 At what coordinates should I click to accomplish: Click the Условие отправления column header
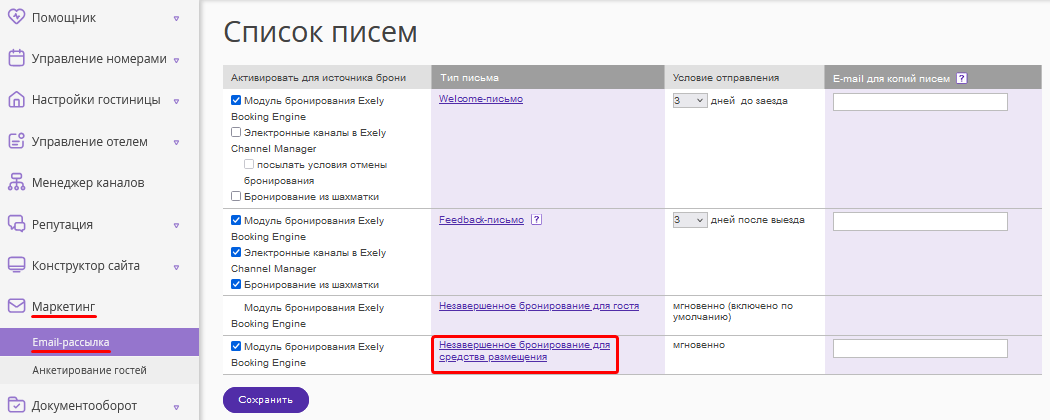(x=745, y=77)
